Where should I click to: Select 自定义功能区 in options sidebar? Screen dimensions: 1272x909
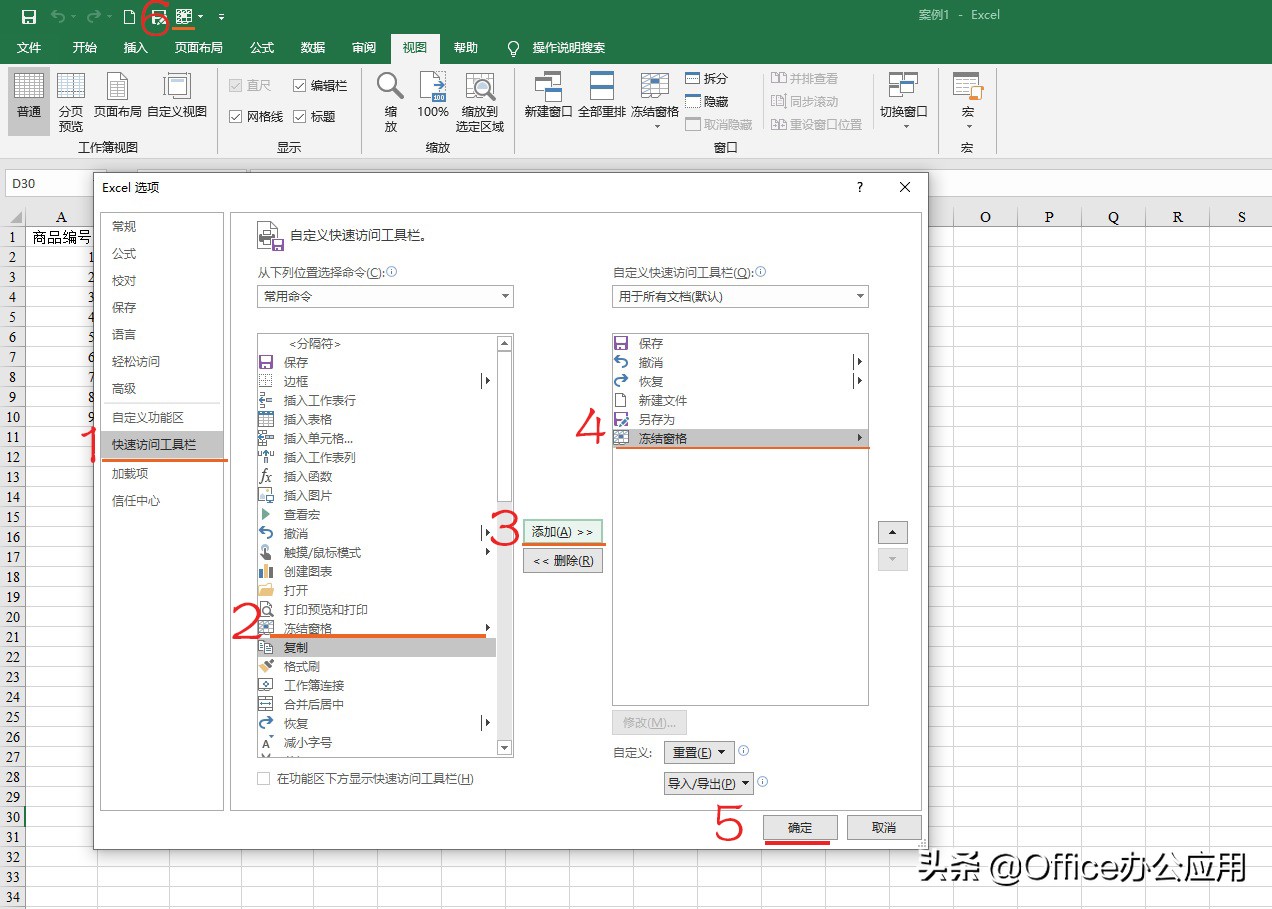coord(162,418)
